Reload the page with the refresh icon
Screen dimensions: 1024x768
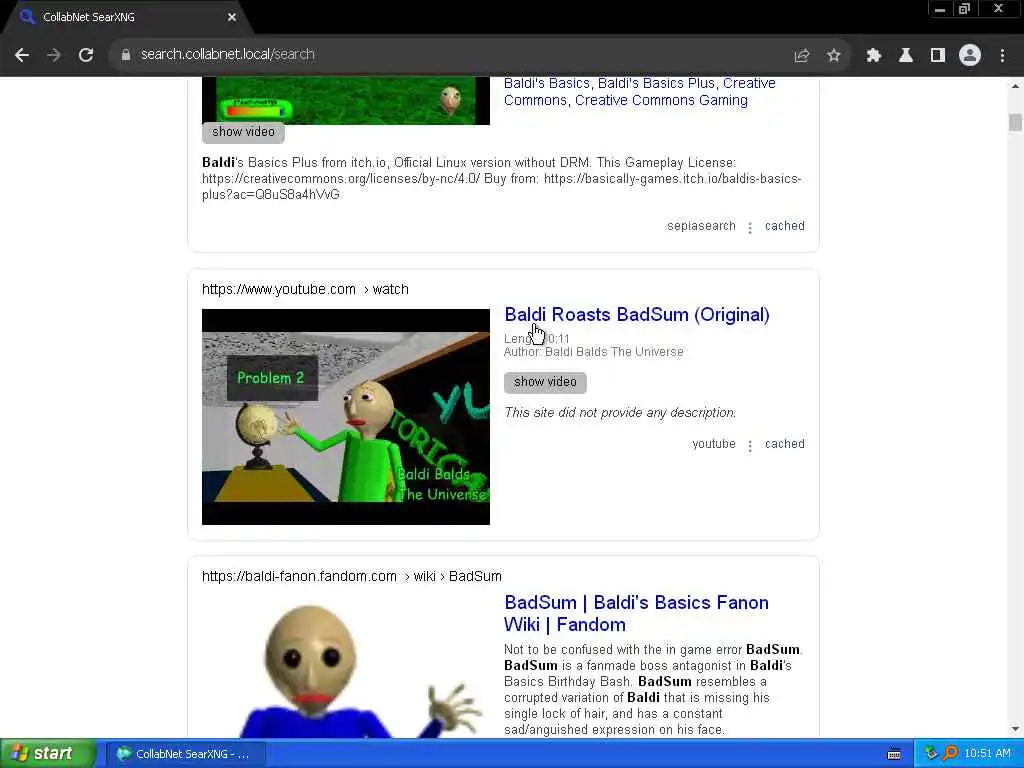tap(86, 55)
